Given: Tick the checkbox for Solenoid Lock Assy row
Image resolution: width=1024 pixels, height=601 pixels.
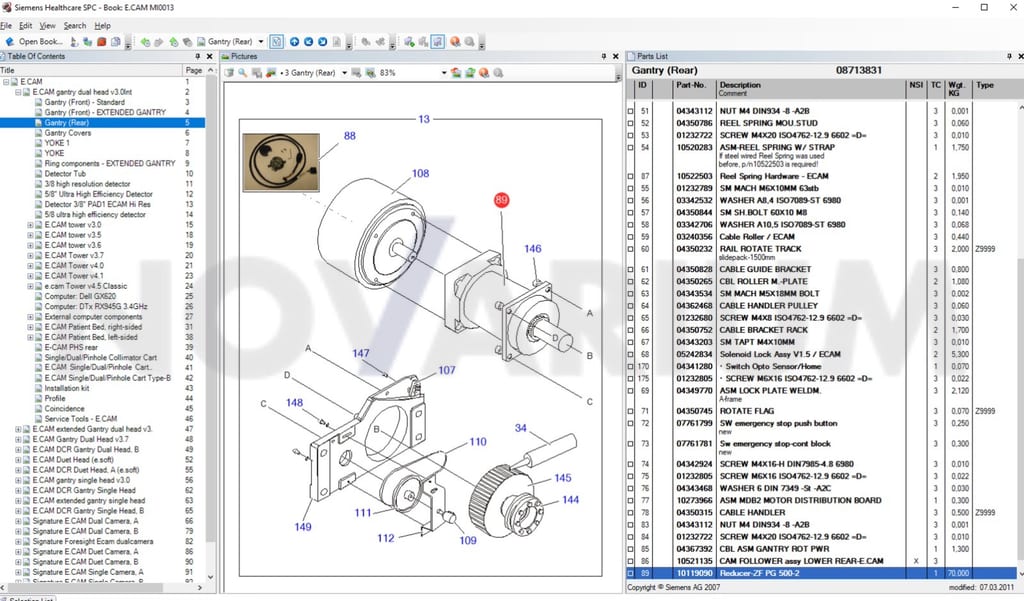Looking at the screenshot, I should tap(630, 355).
